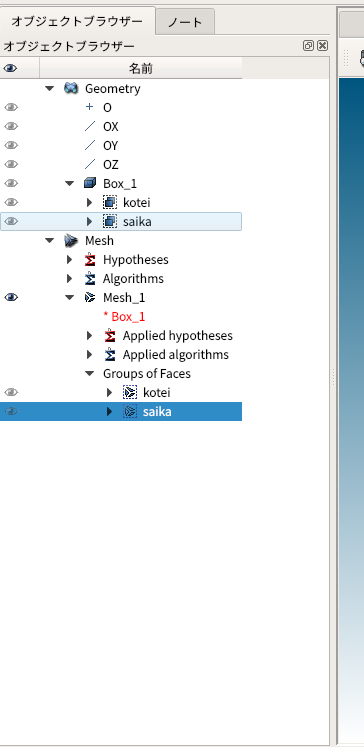Select the オブジェクトブラウザー tab
This screenshot has height=747, width=364.
[x=77, y=21]
